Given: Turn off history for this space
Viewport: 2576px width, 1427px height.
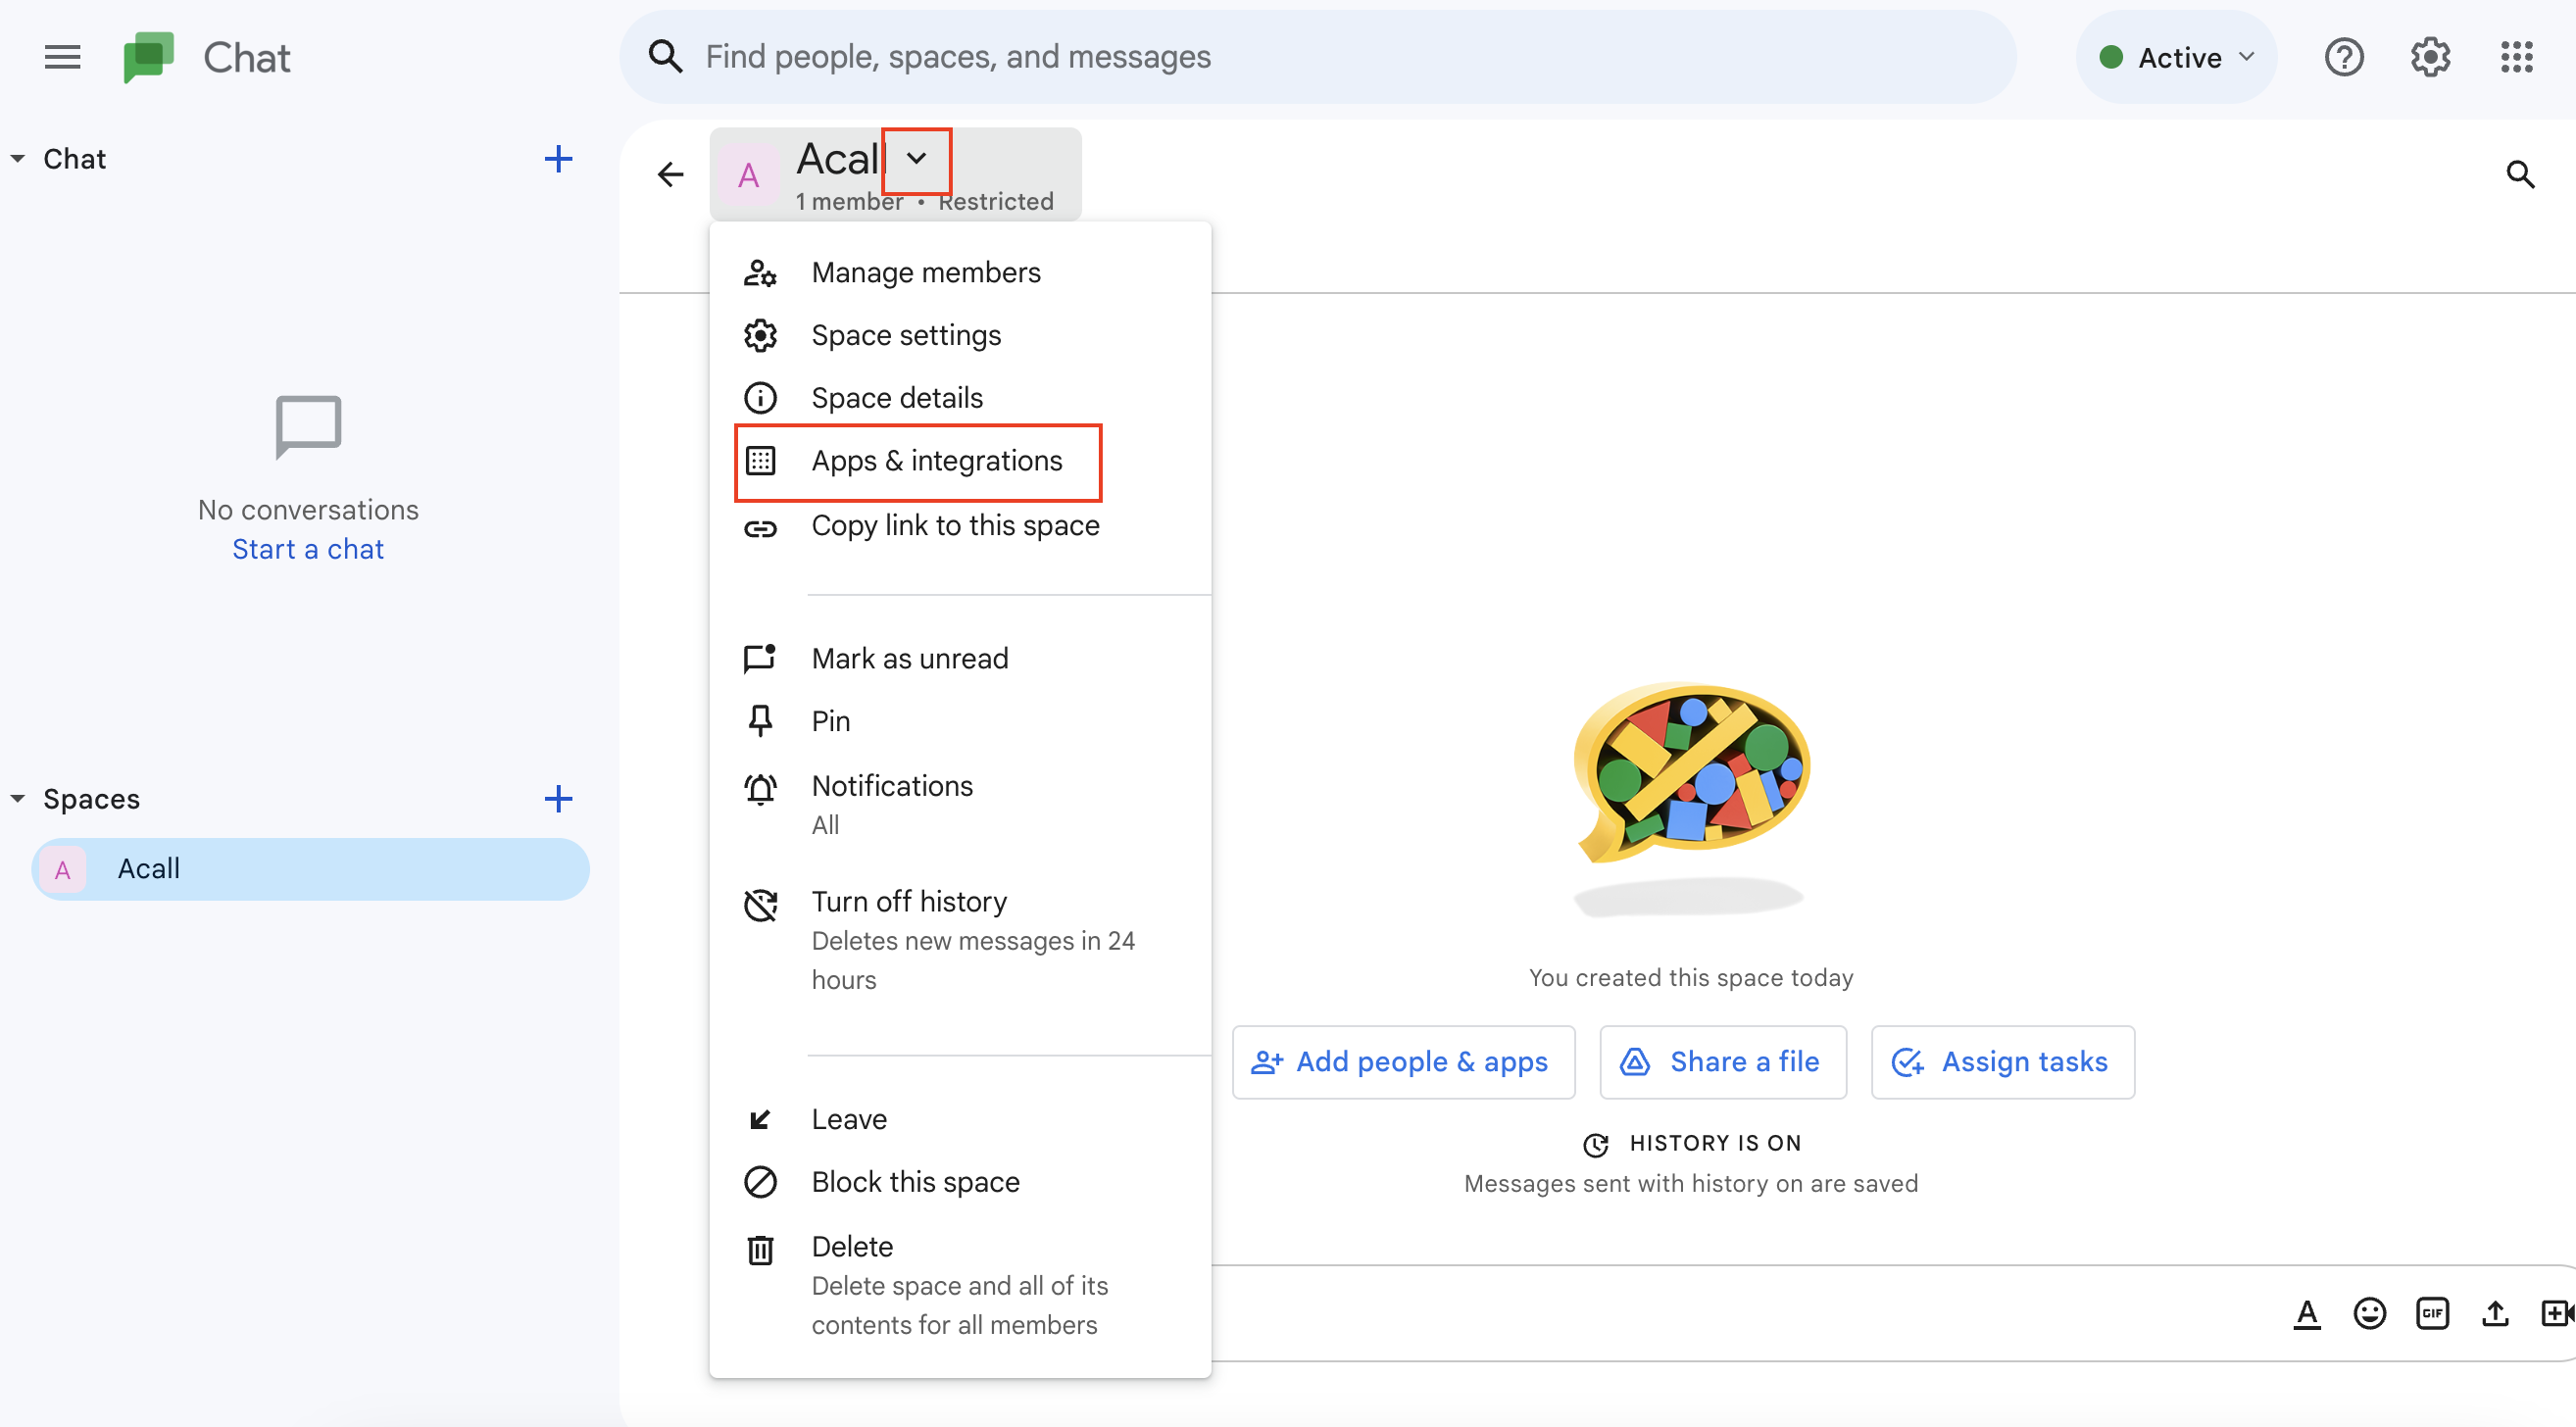Looking at the screenshot, I should click(x=908, y=902).
